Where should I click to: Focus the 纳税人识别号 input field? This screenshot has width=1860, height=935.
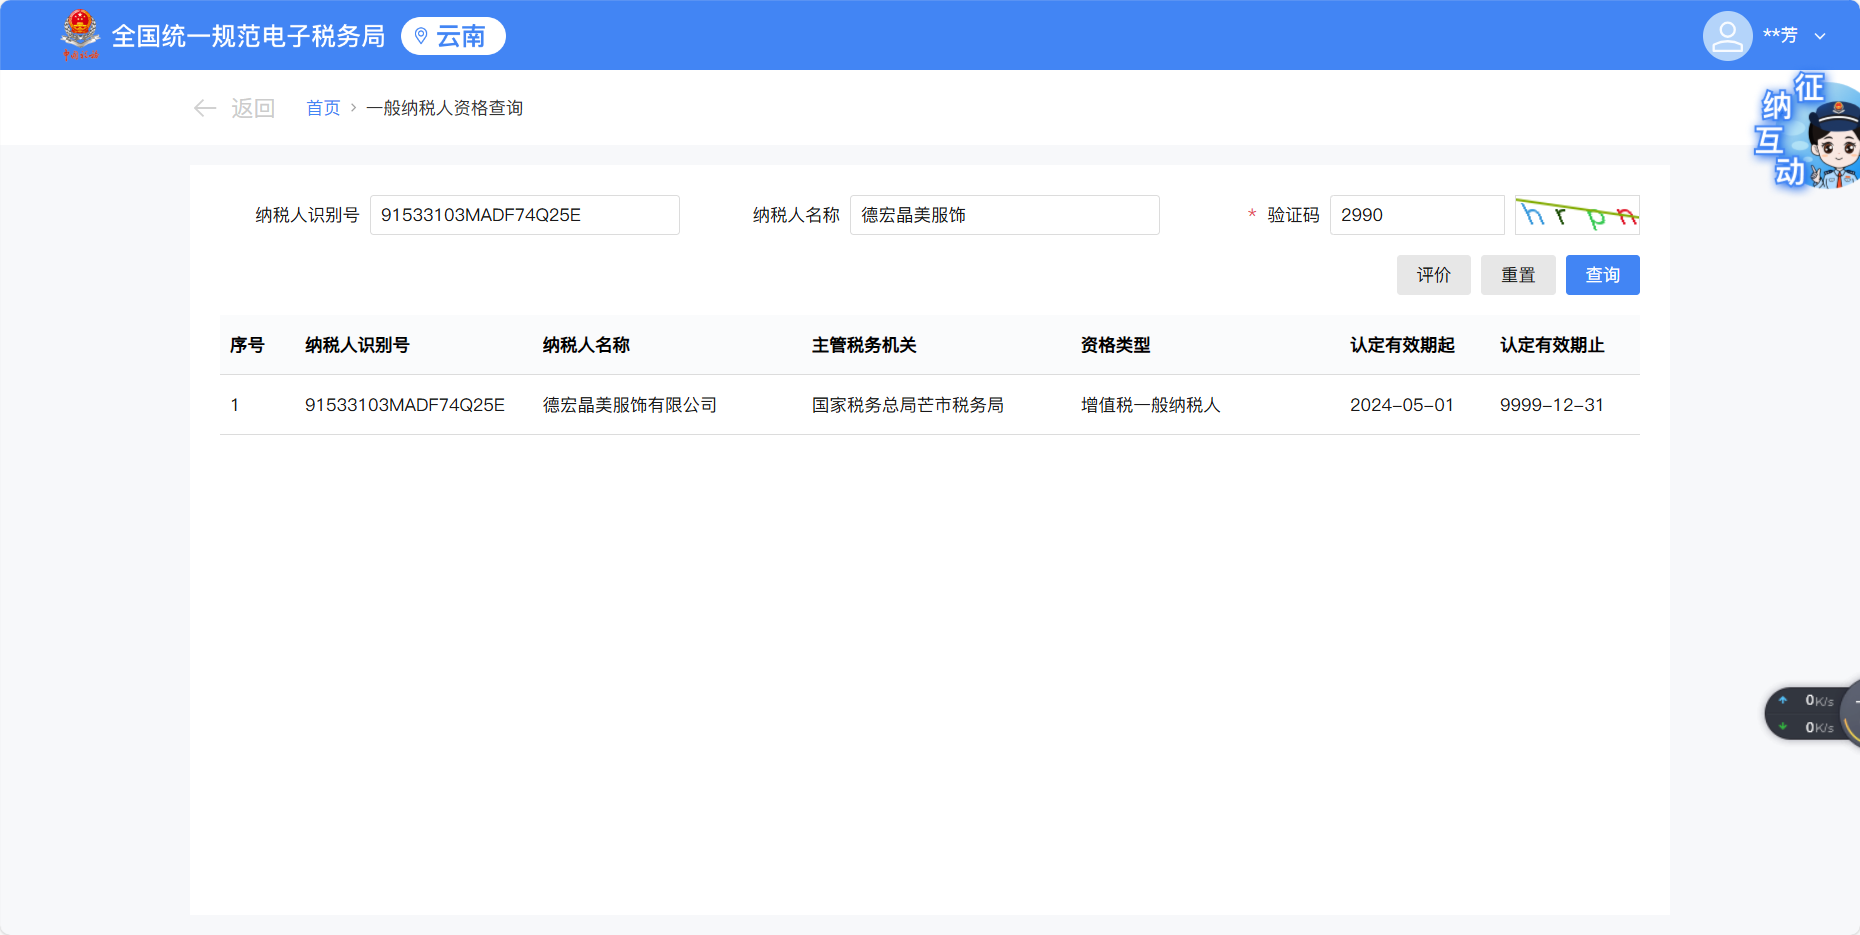524,215
